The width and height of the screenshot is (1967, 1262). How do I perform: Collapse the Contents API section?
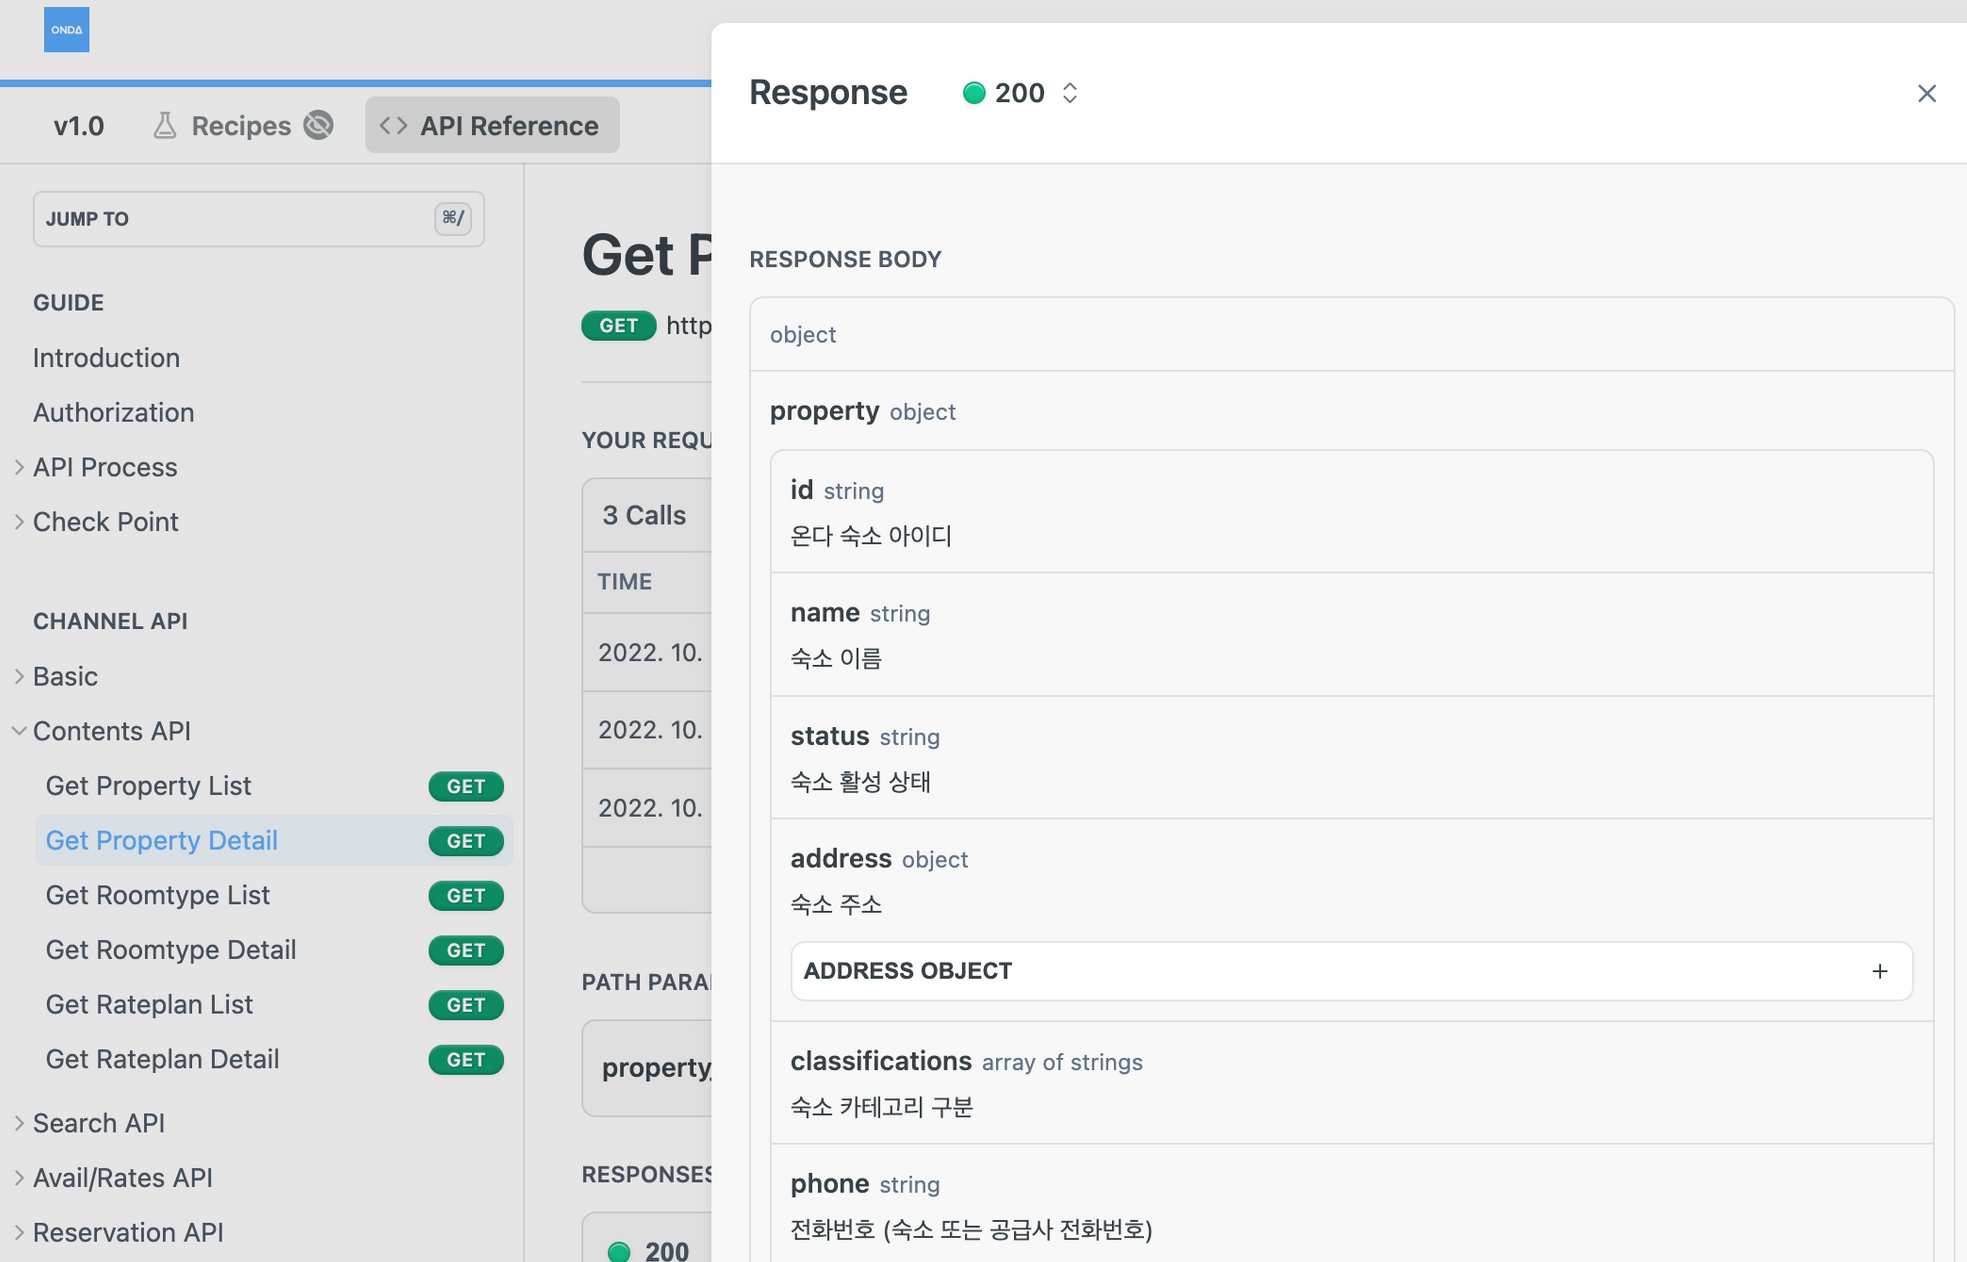(x=112, y=731)
